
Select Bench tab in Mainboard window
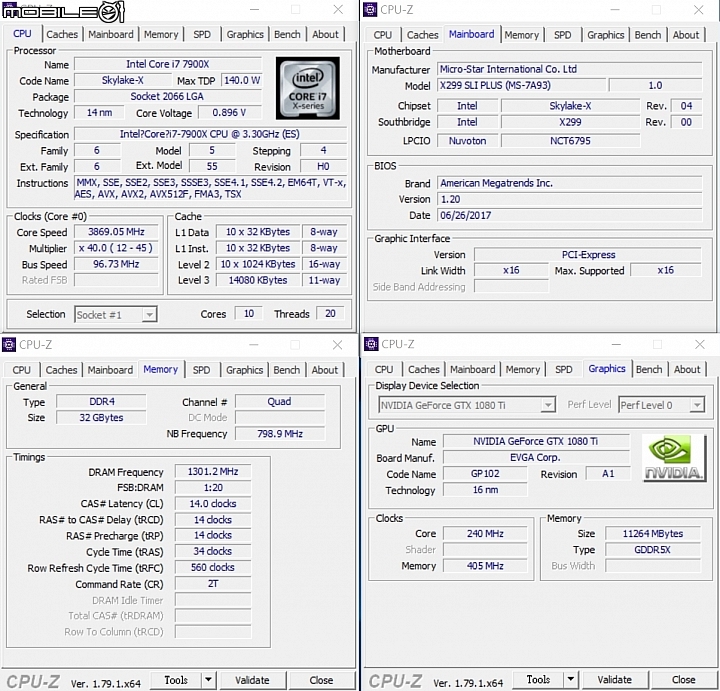(x=647, y=35)
